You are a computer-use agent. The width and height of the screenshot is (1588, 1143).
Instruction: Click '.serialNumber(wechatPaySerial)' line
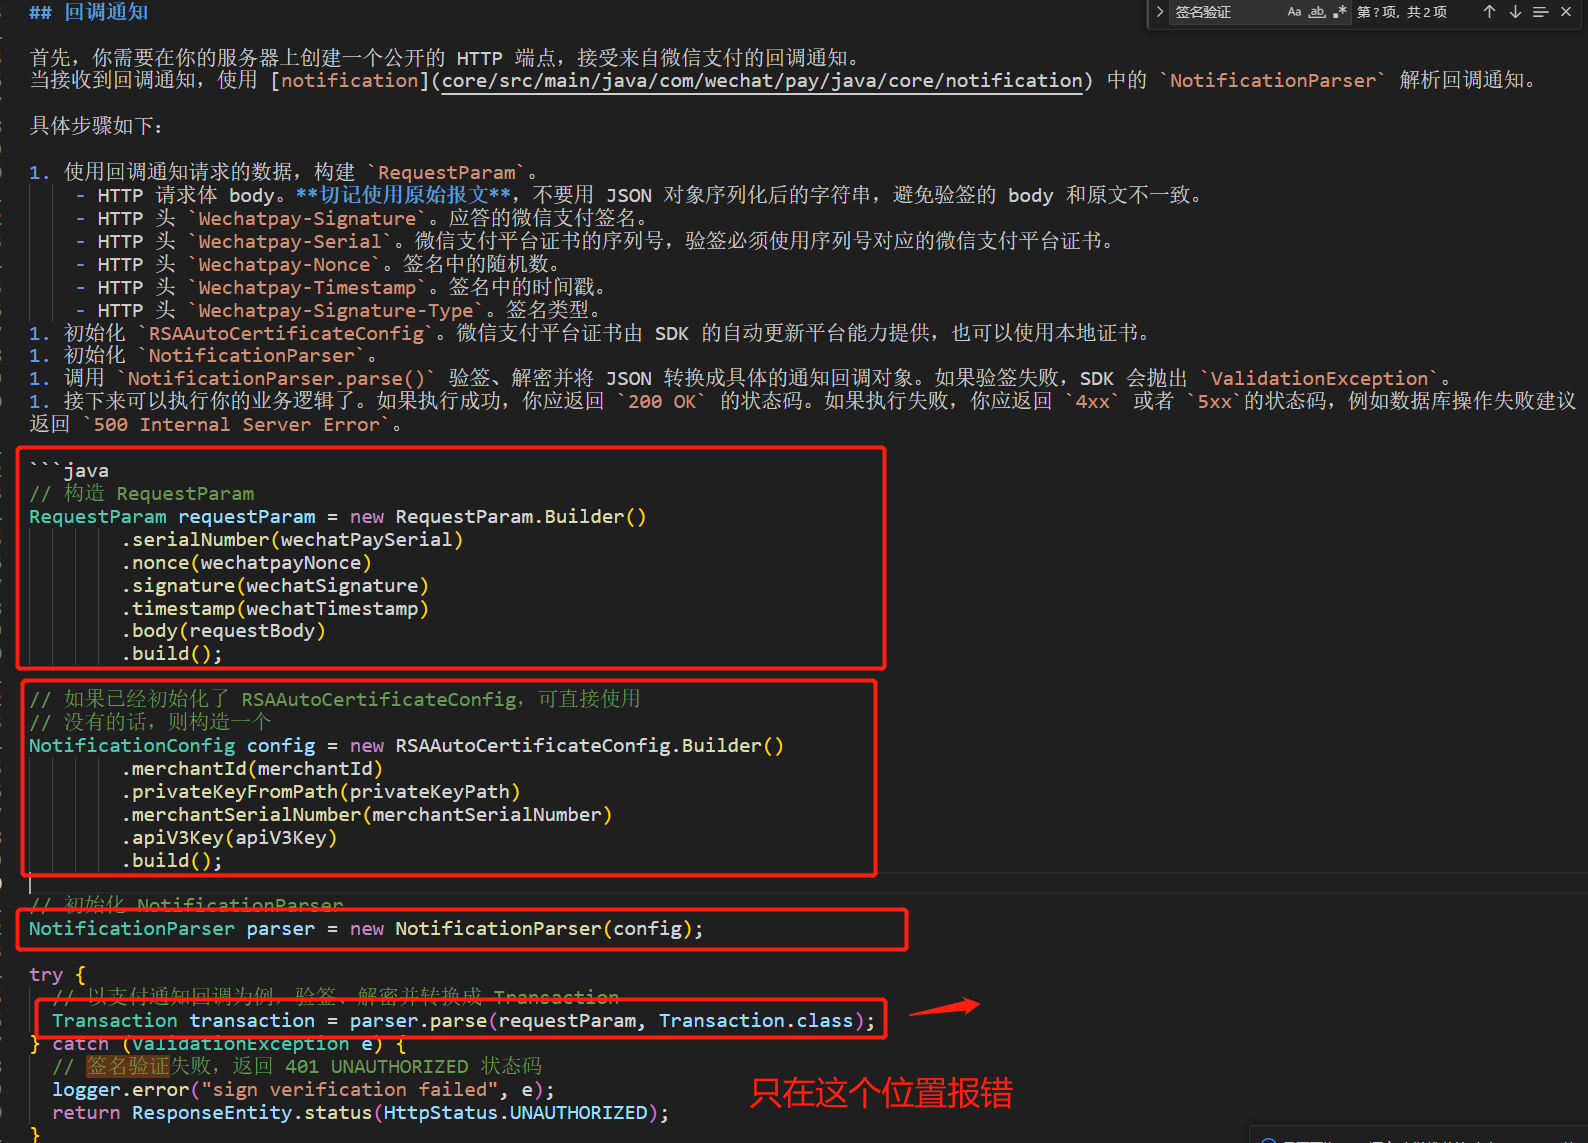pos(292,540)
